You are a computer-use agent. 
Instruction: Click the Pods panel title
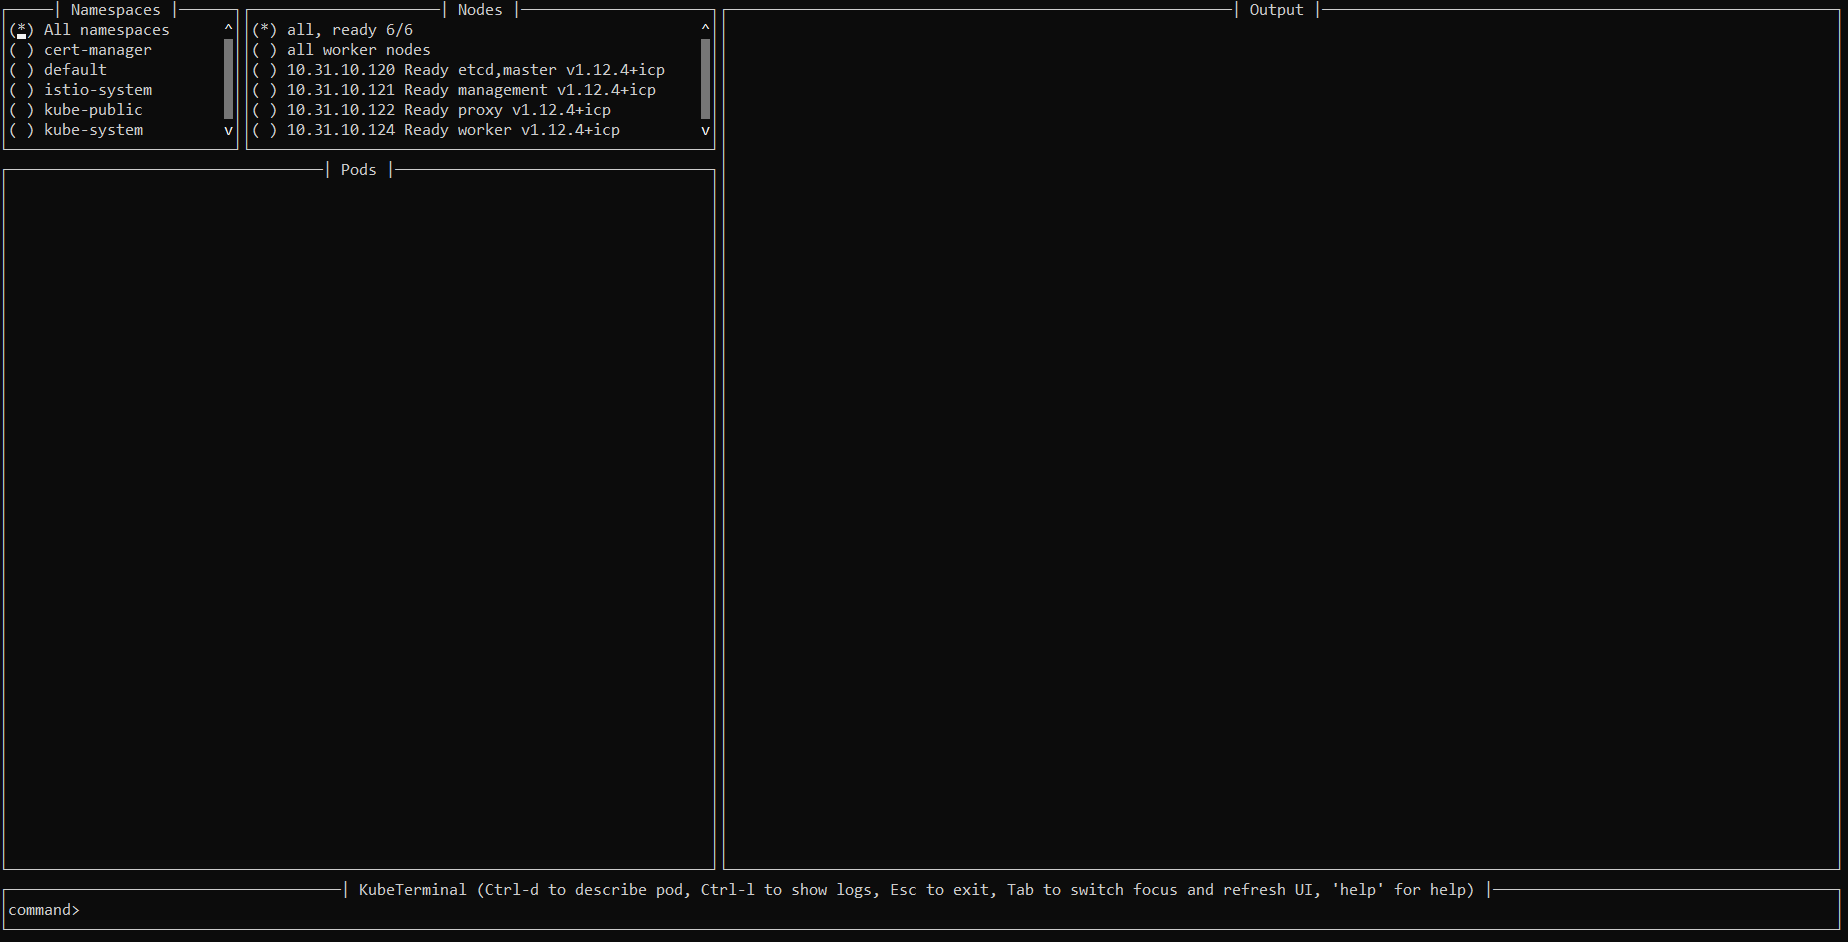(359, 170)
